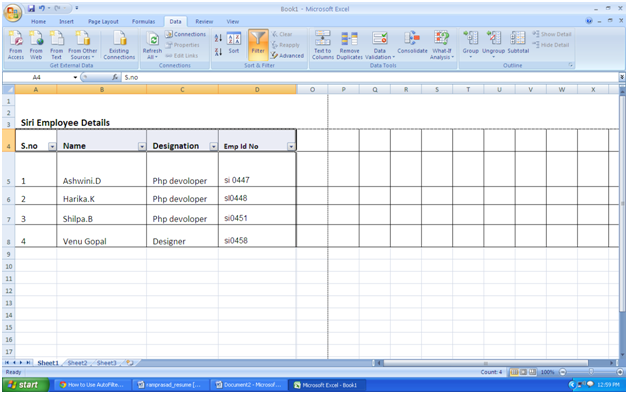This screenshot has width=628, height=394.
Task: Switch to Page Break Preview in status bar
Action: click(532, 372)
